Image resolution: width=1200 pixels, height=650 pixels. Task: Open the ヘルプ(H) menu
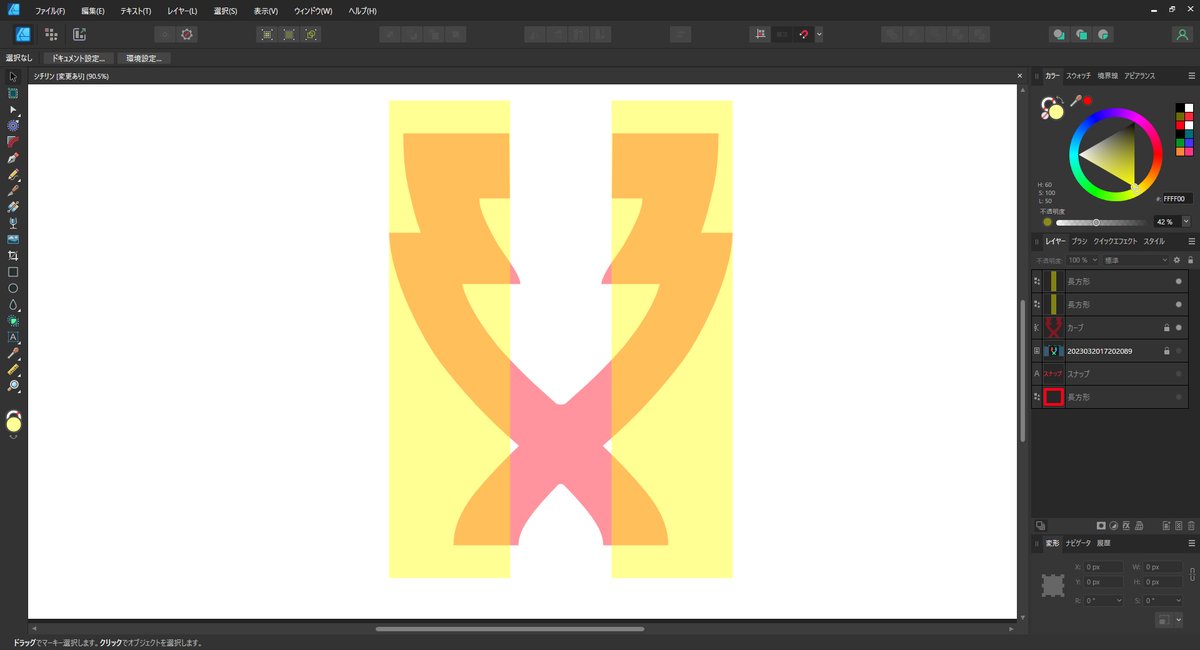tap(362, 10)
